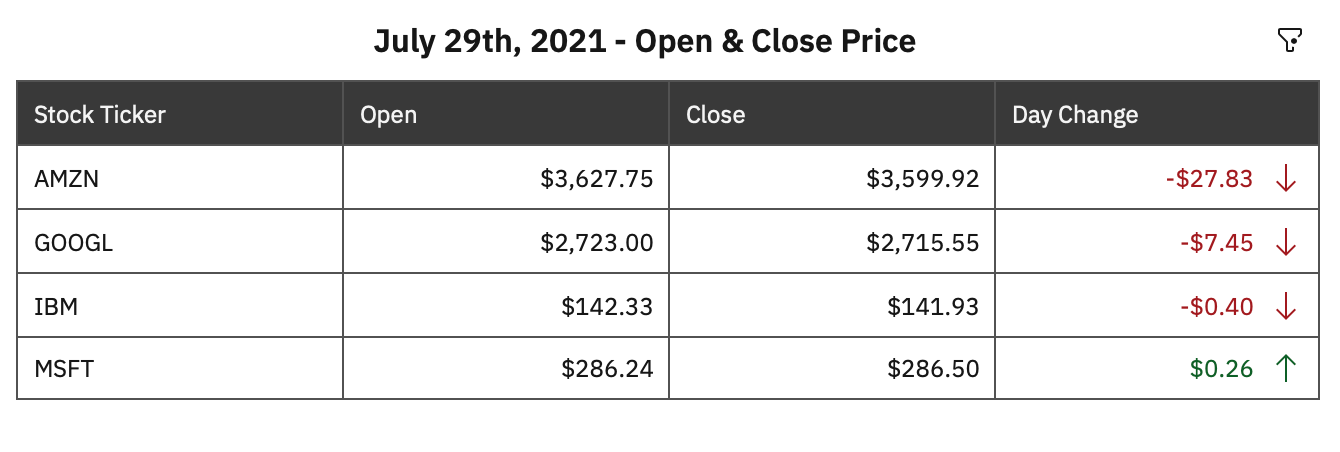This screenshot has height=452, width=1340.
Task: Click GOOGL close price $2,715.55
Action: (922, 242)
